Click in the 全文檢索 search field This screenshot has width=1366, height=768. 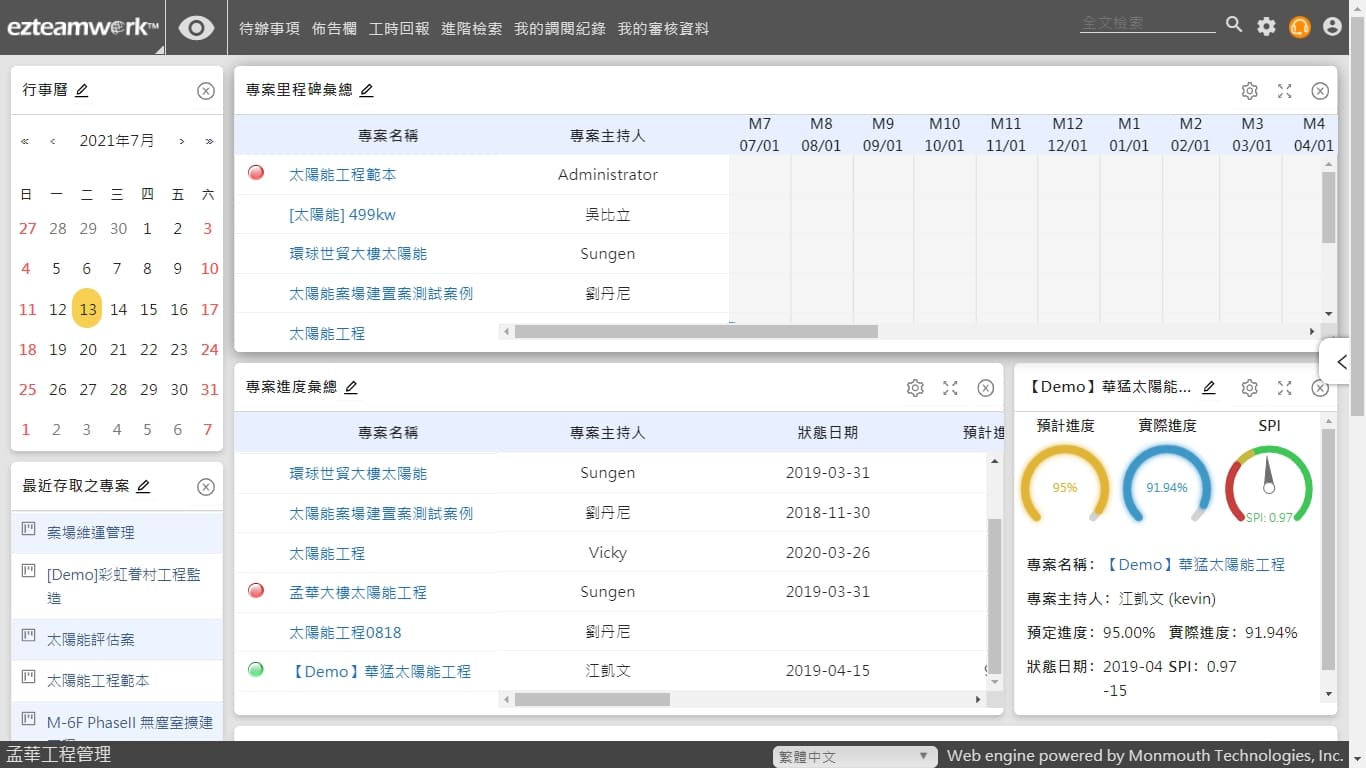pyautogui.click(x=1146, y=23)
